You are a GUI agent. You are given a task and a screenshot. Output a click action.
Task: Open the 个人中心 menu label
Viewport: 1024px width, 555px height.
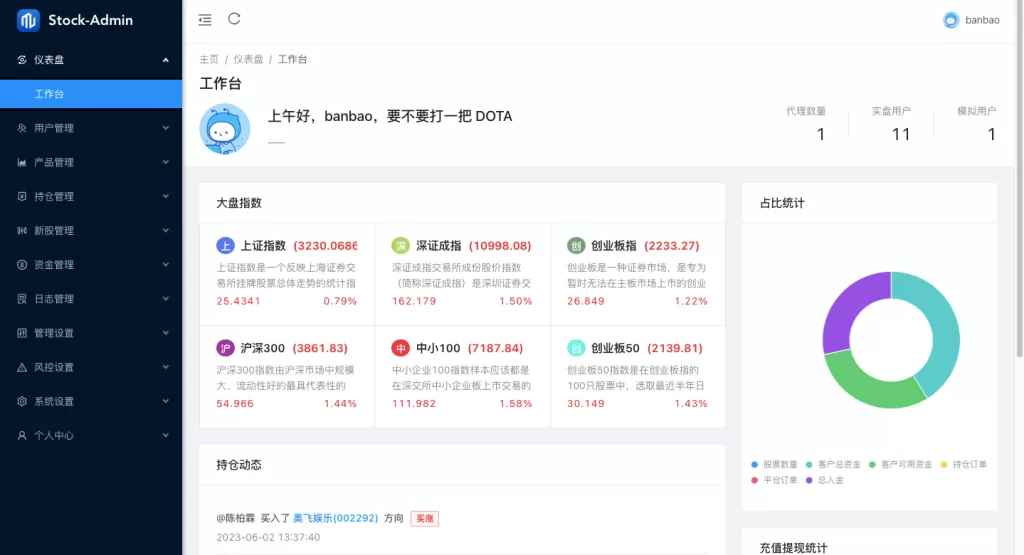point(54,436)
